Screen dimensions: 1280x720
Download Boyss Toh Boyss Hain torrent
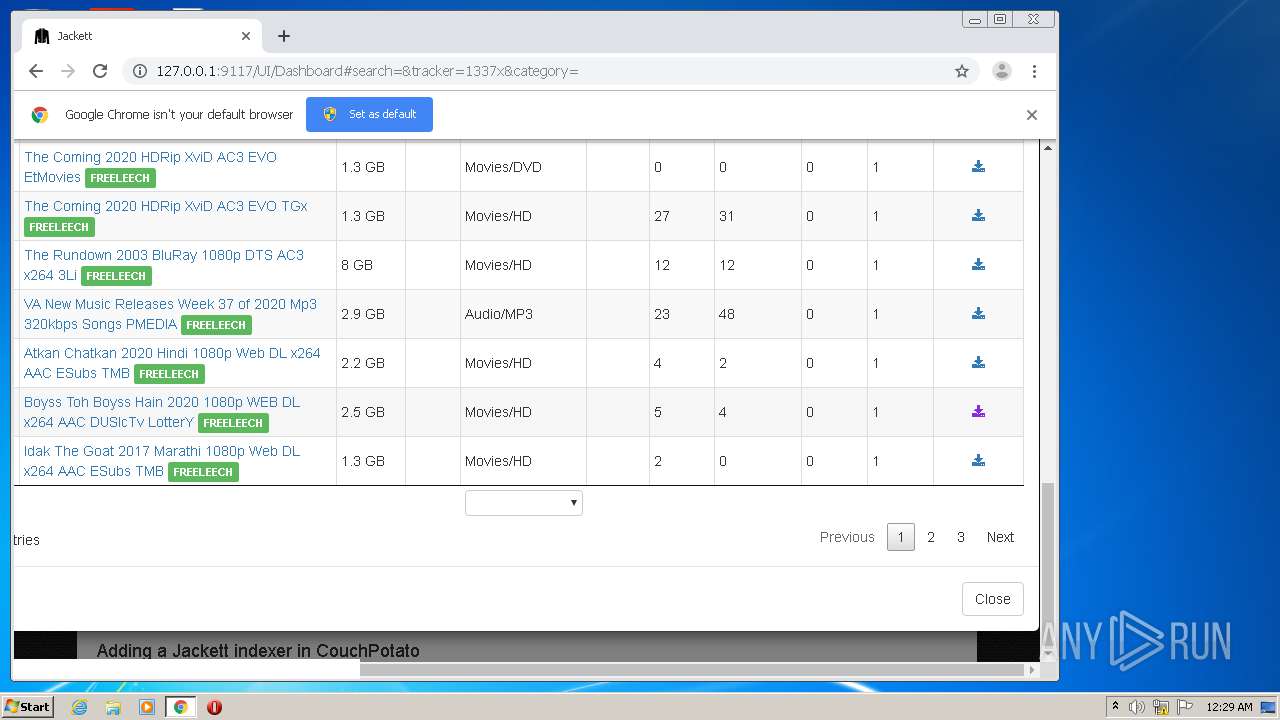(978, 412)
